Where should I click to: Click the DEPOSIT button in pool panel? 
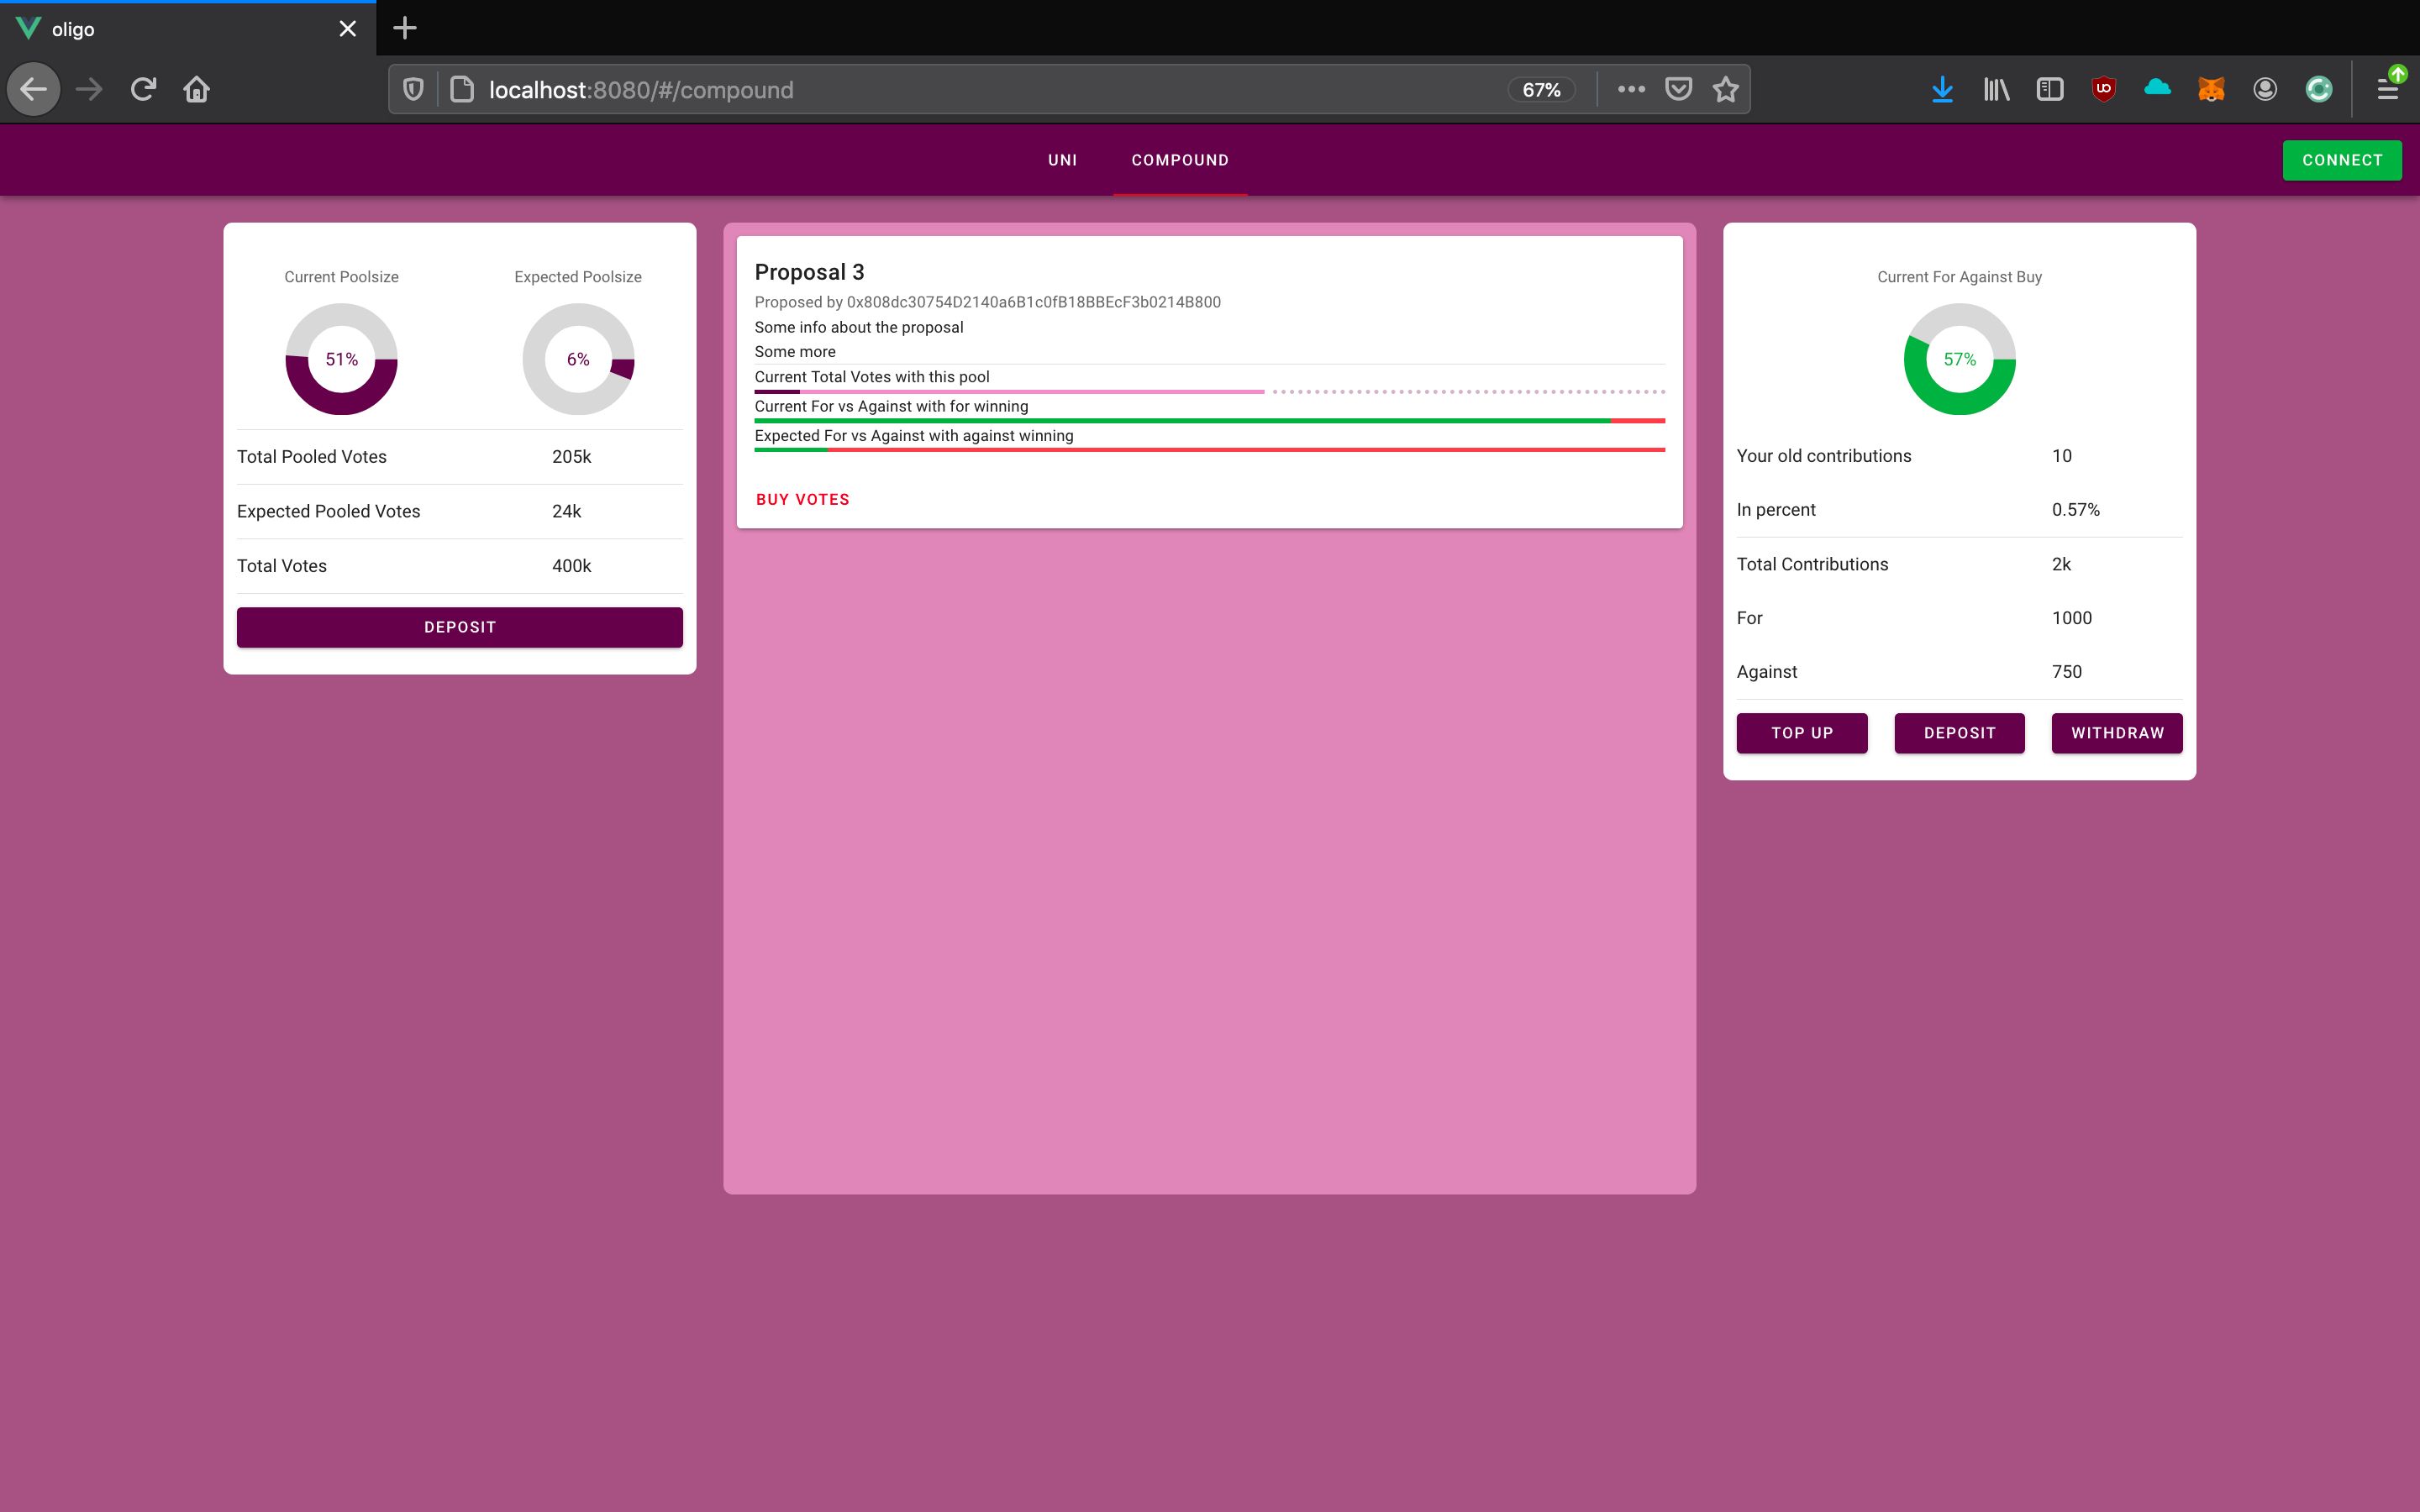[x=460, y=625]
